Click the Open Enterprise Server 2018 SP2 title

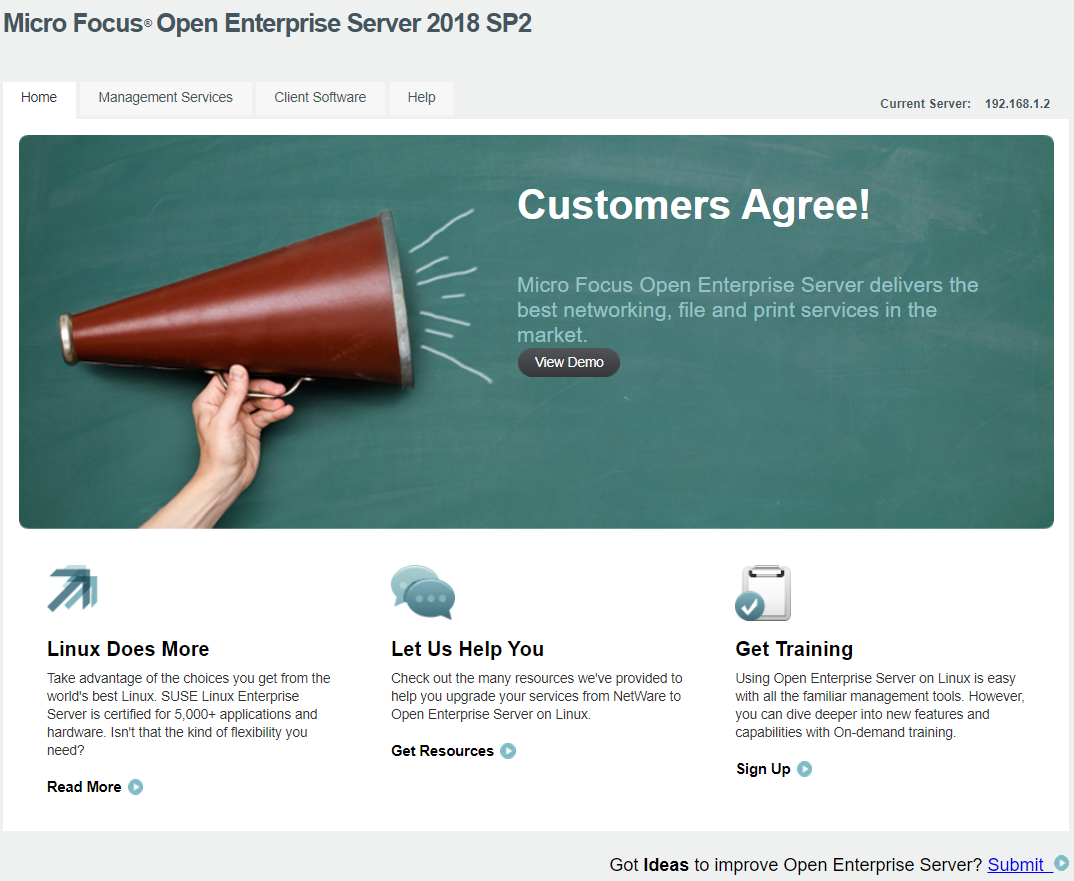[268, 23]
